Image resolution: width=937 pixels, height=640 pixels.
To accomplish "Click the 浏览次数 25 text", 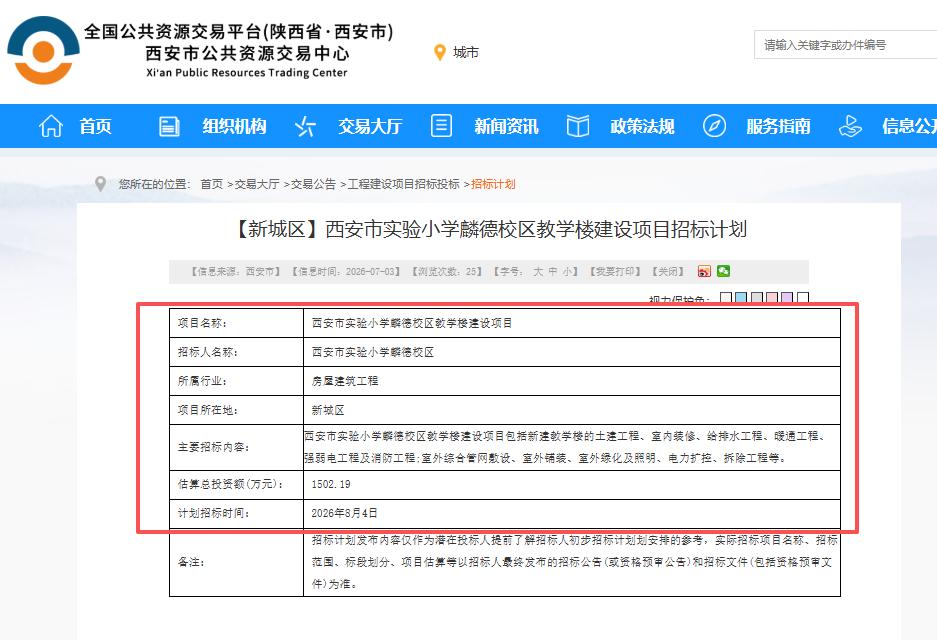I will 447,271.
